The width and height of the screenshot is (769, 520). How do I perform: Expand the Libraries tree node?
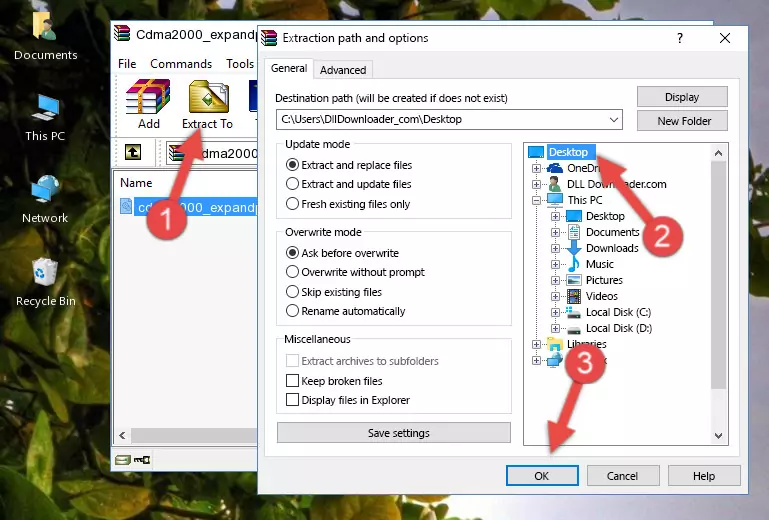[537, 344]
